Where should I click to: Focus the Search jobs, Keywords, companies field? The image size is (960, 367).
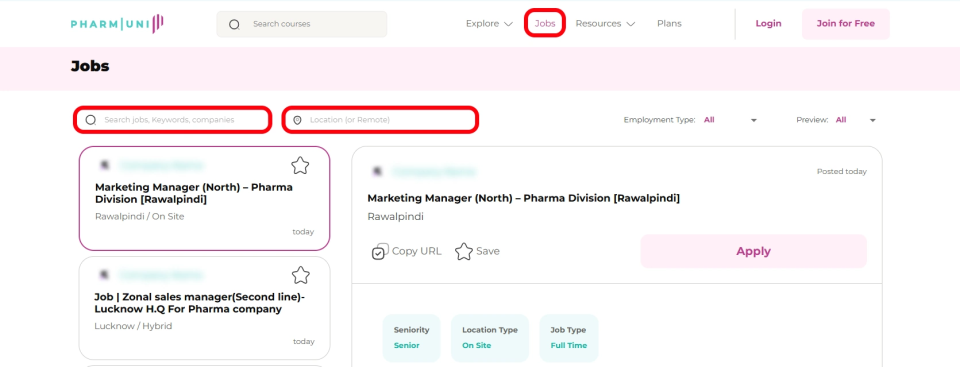[x=172, y=120]
